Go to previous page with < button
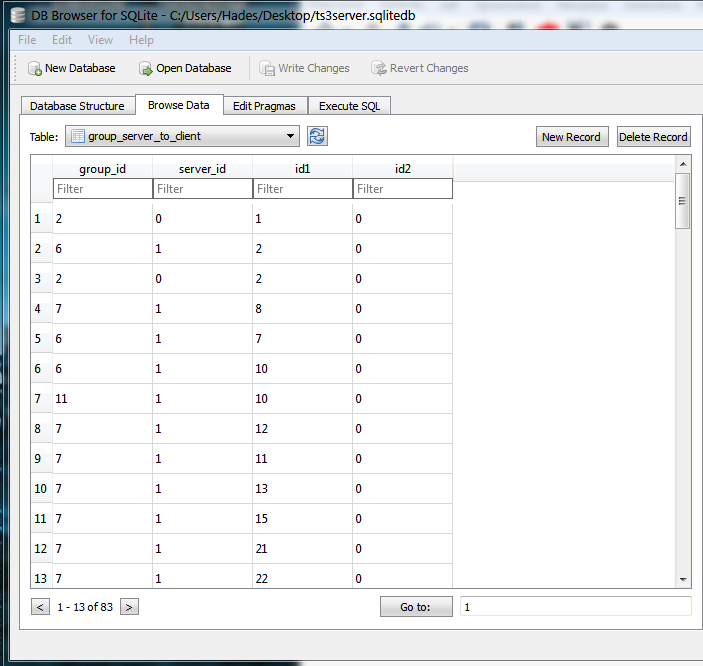Image resolution: width=703 pixels, height=666 pixels. pos(40,607)
